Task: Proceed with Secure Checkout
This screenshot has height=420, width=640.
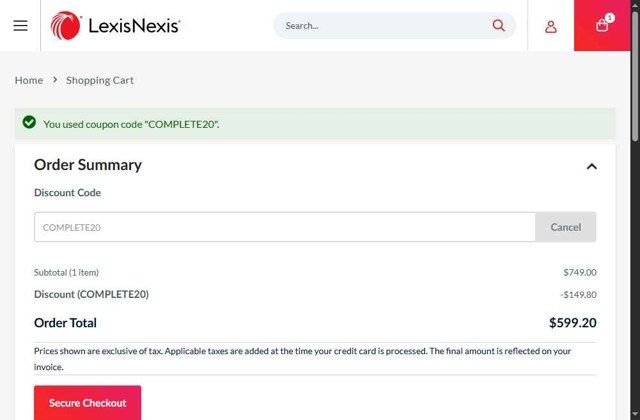Action: click(87, 402)
